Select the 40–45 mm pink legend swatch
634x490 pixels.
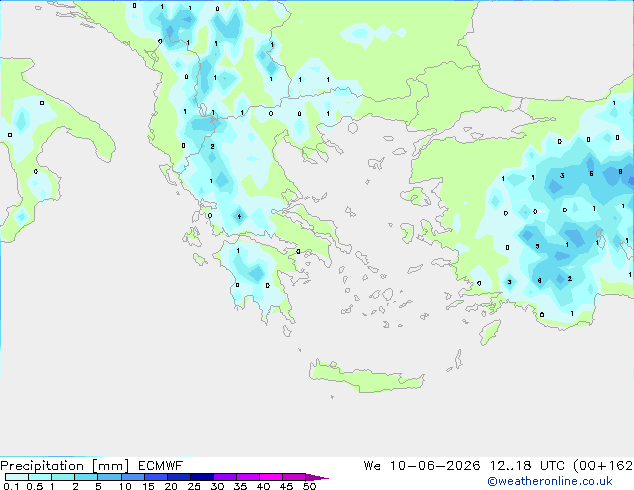pos(271,477)
